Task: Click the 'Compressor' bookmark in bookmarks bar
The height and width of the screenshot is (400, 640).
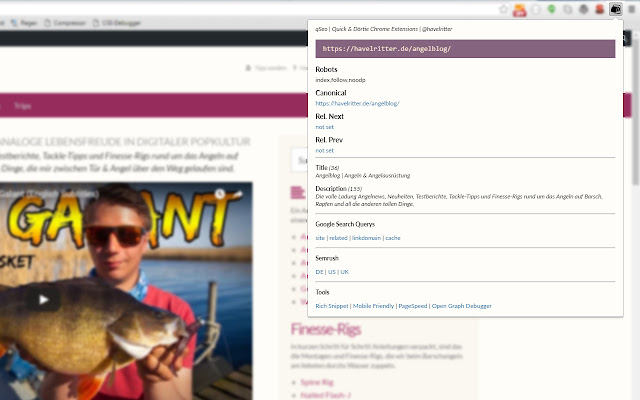Action: (x=65, y=23)
